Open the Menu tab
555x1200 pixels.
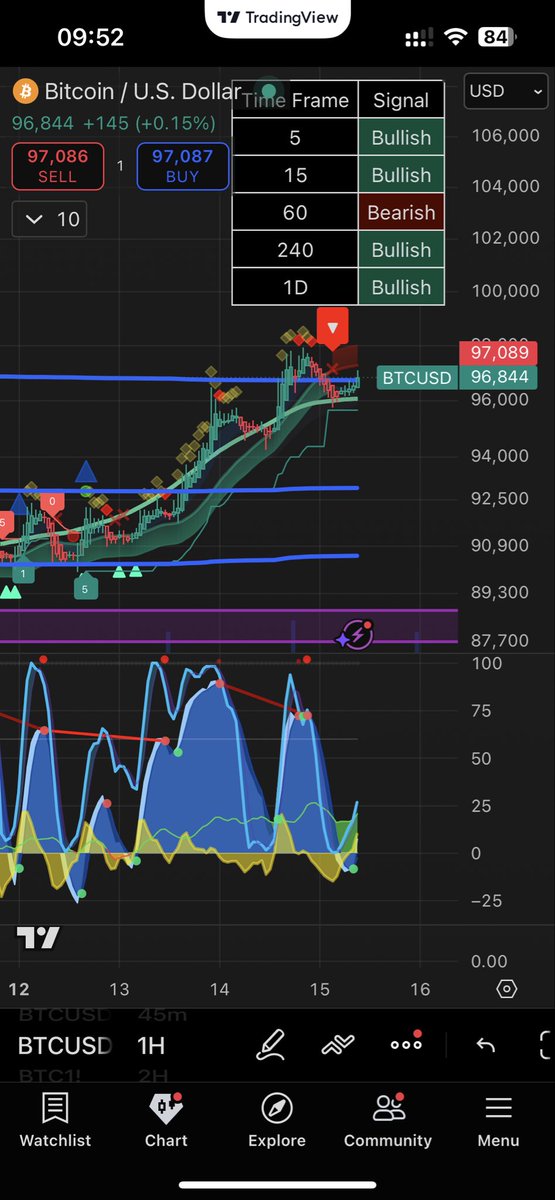click(498, 1120)
